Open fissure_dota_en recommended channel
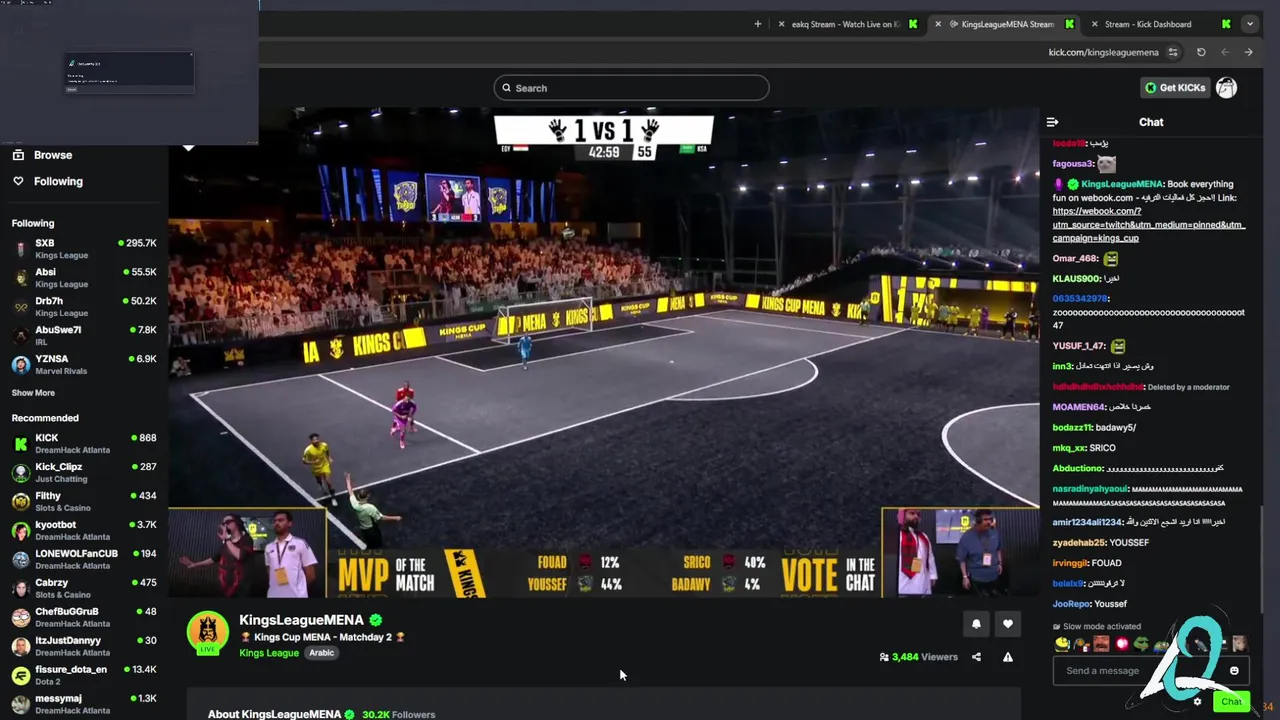Image resolution: width=1280 pixels, height=720 pixels. click(x=84, y=676)
